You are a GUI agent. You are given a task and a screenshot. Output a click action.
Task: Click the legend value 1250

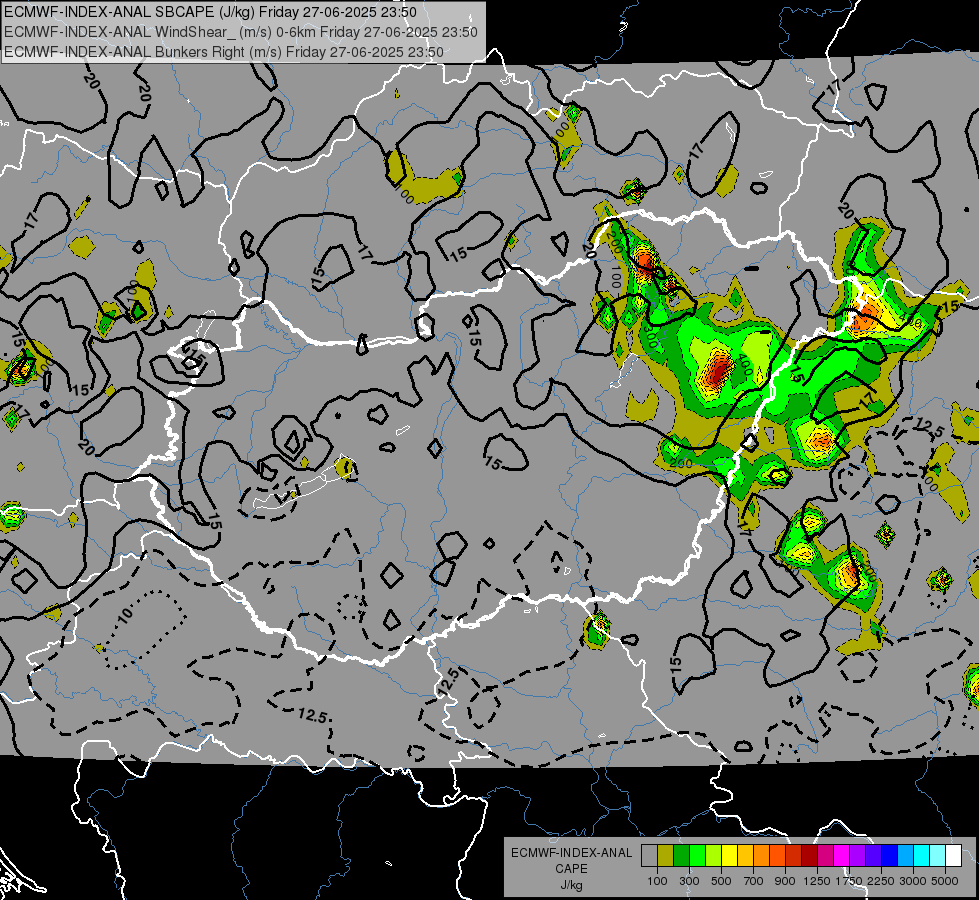pos(817,881)
